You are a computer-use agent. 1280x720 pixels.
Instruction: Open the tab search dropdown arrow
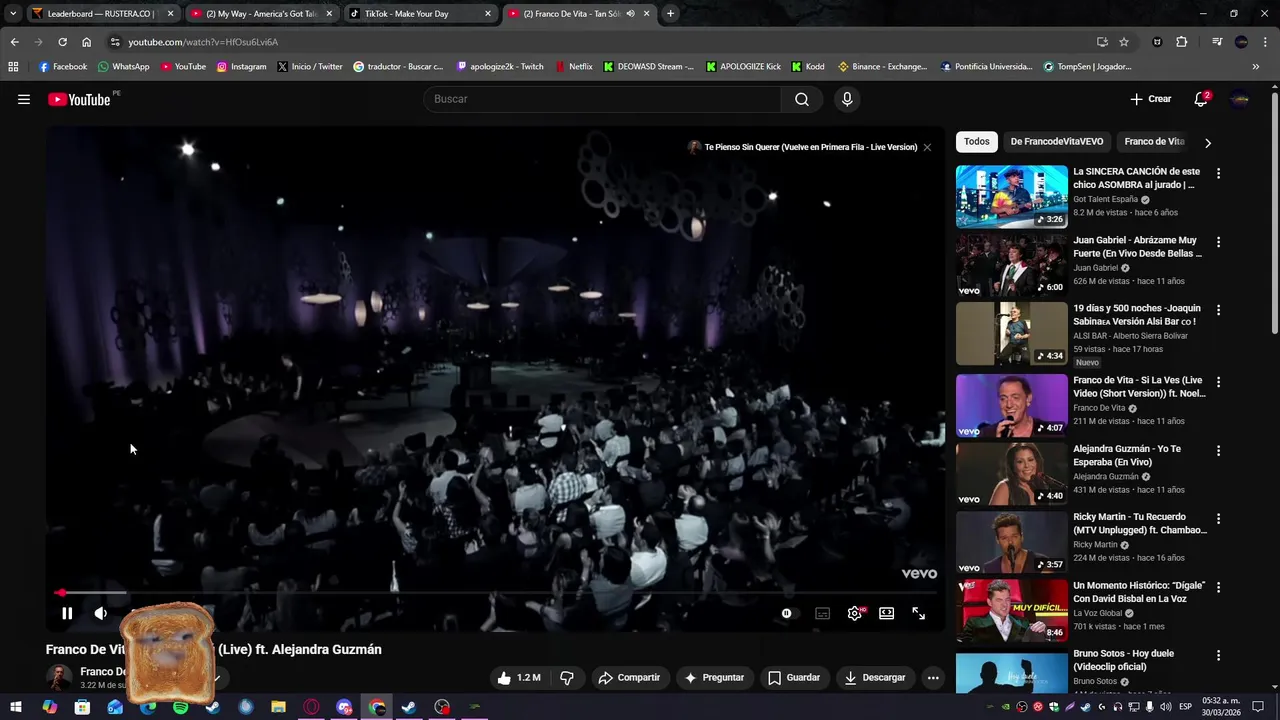[12, 14]
